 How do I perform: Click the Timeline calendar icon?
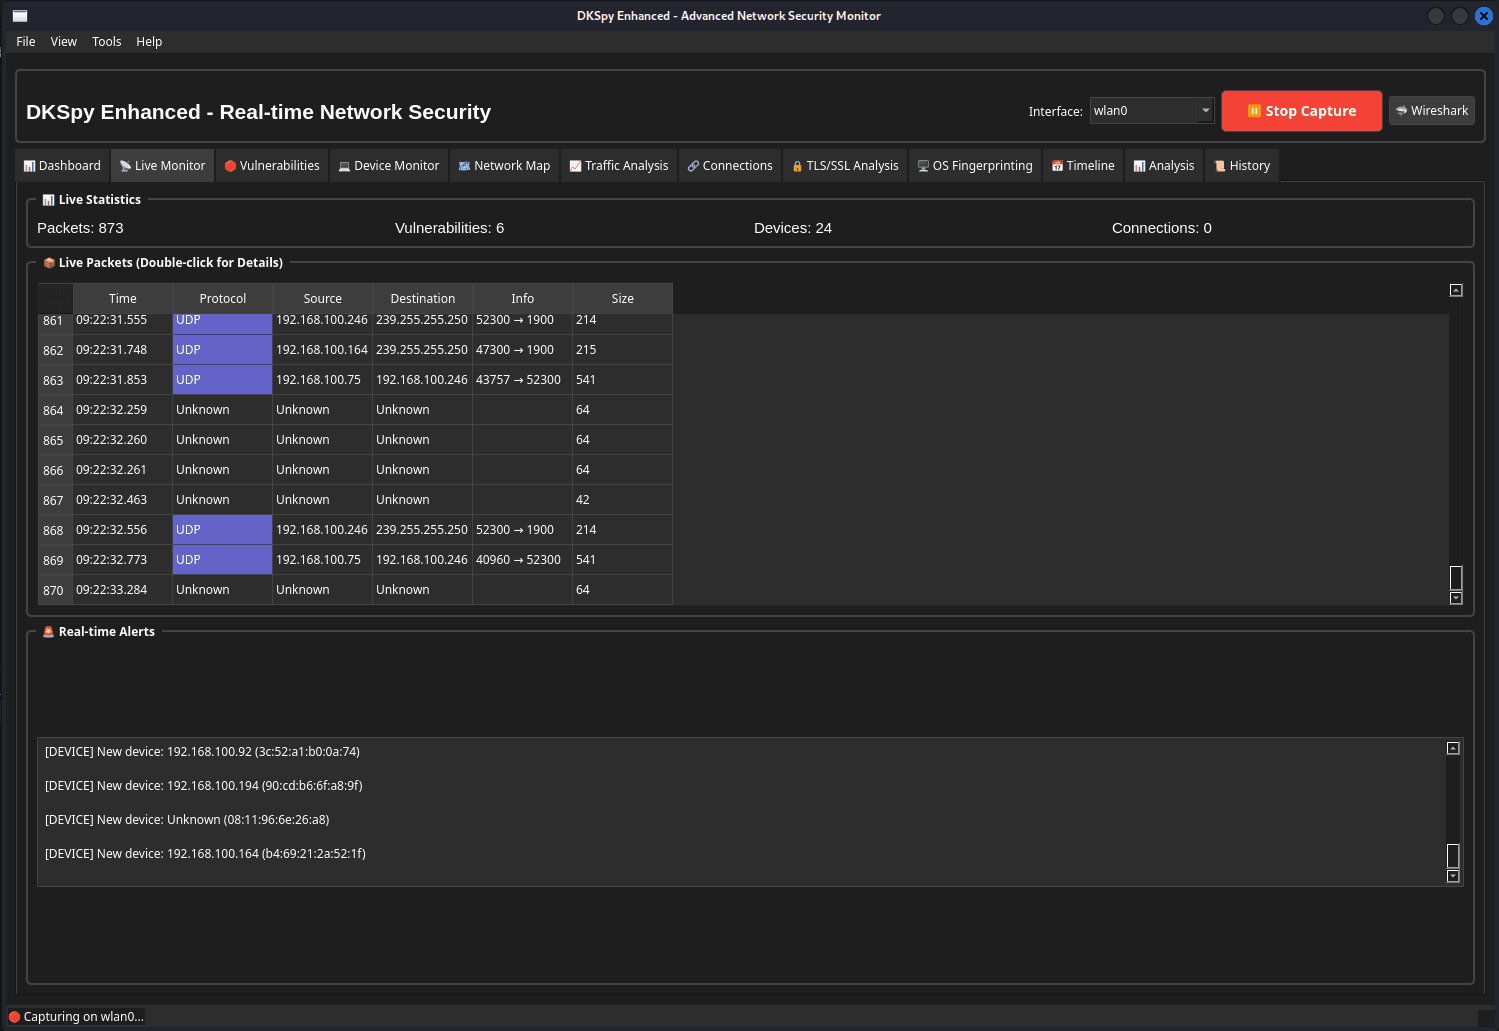click(1057, 166)
